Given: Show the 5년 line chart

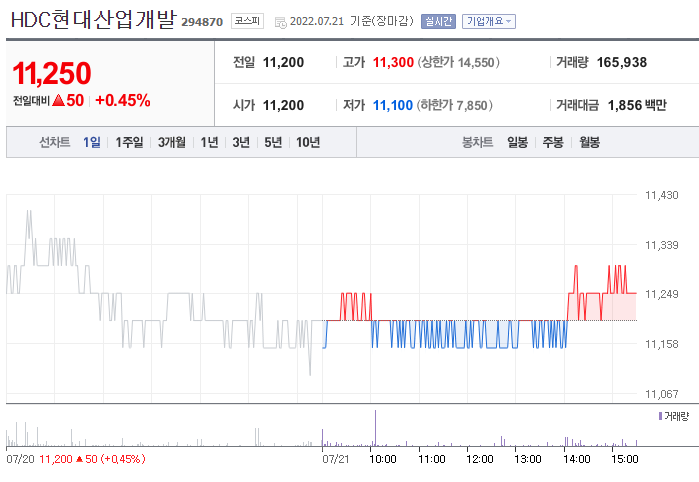Looking at the screenshot, I should coord(273,142).
